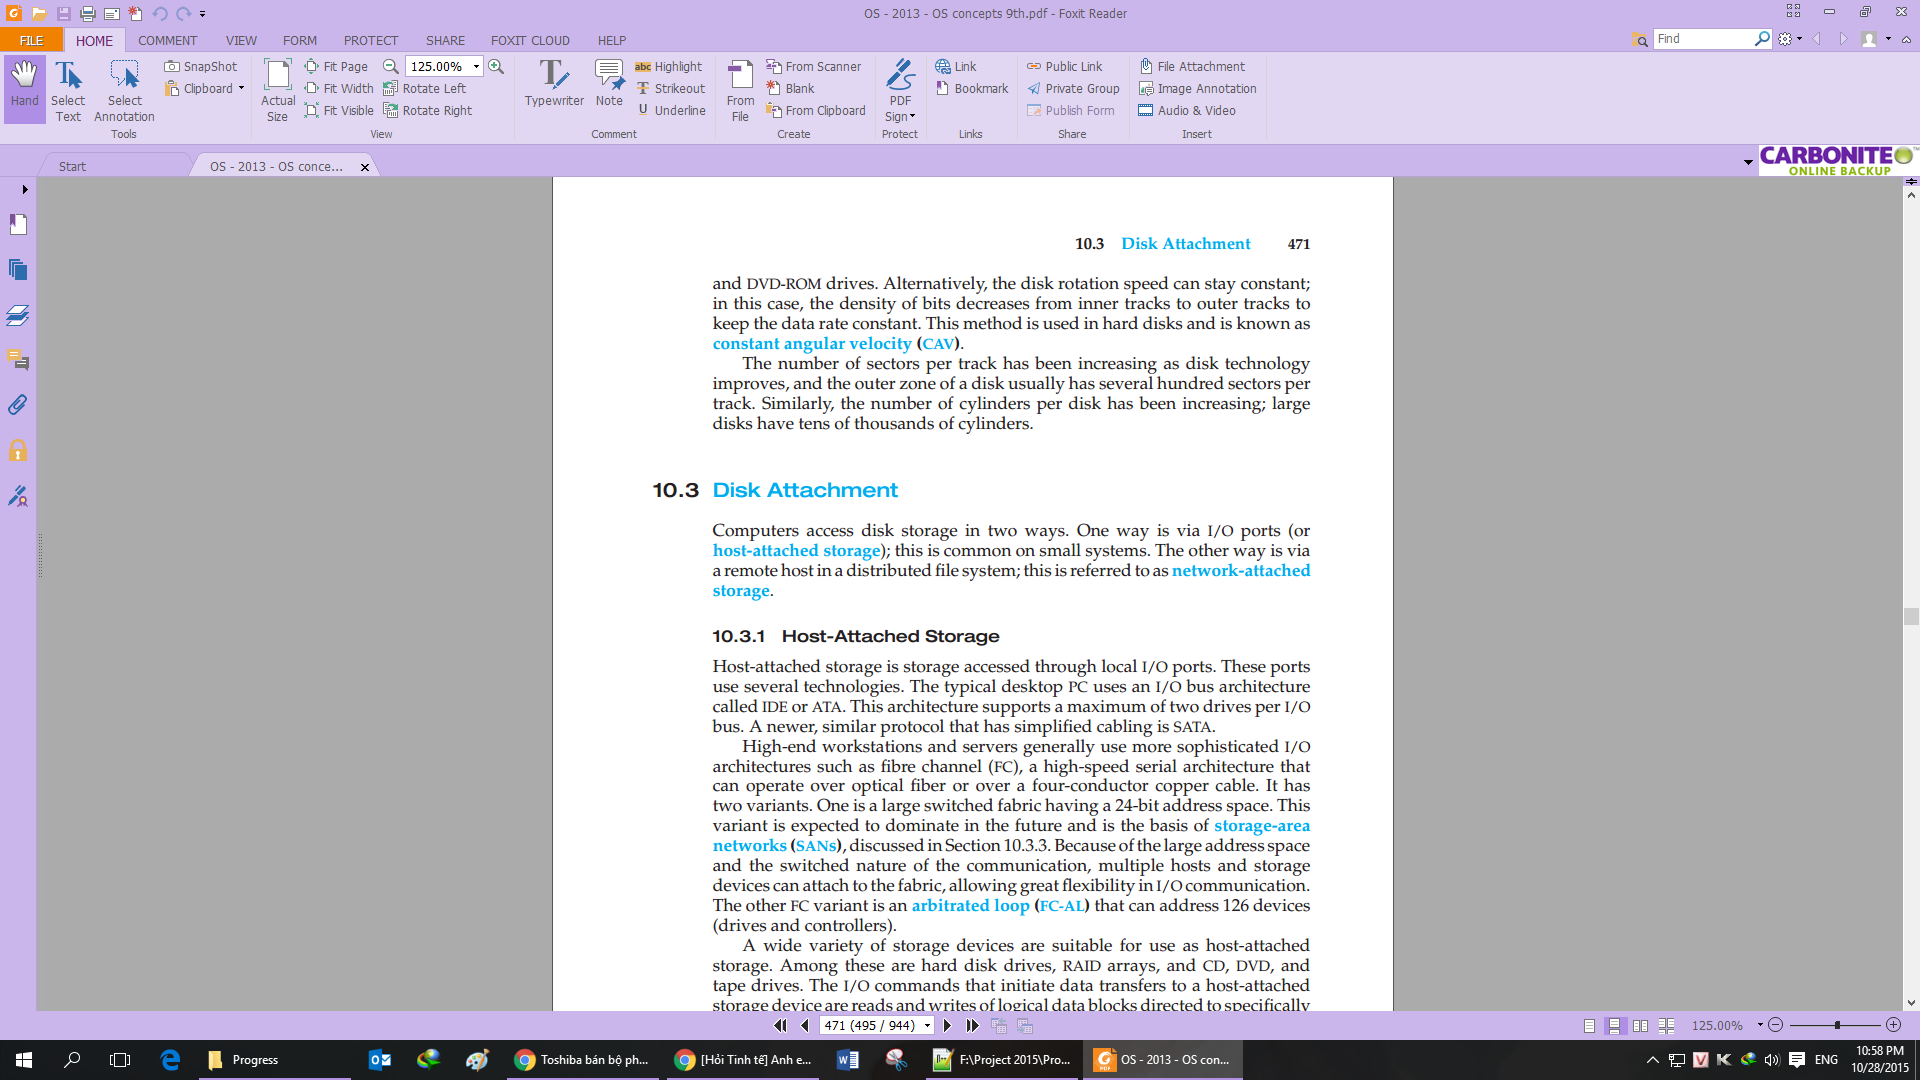
Task: Select the Hand tool
Action: [25, 88]
